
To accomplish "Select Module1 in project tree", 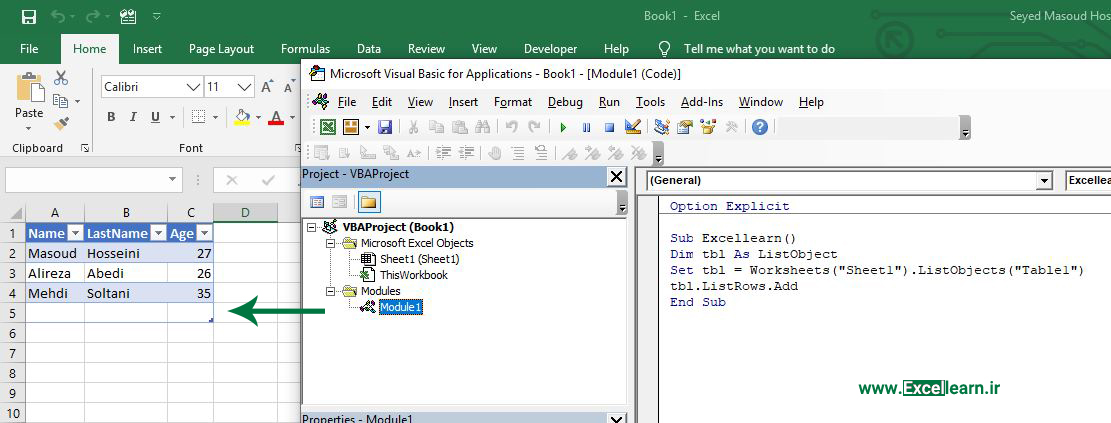I will coord(400,307).
